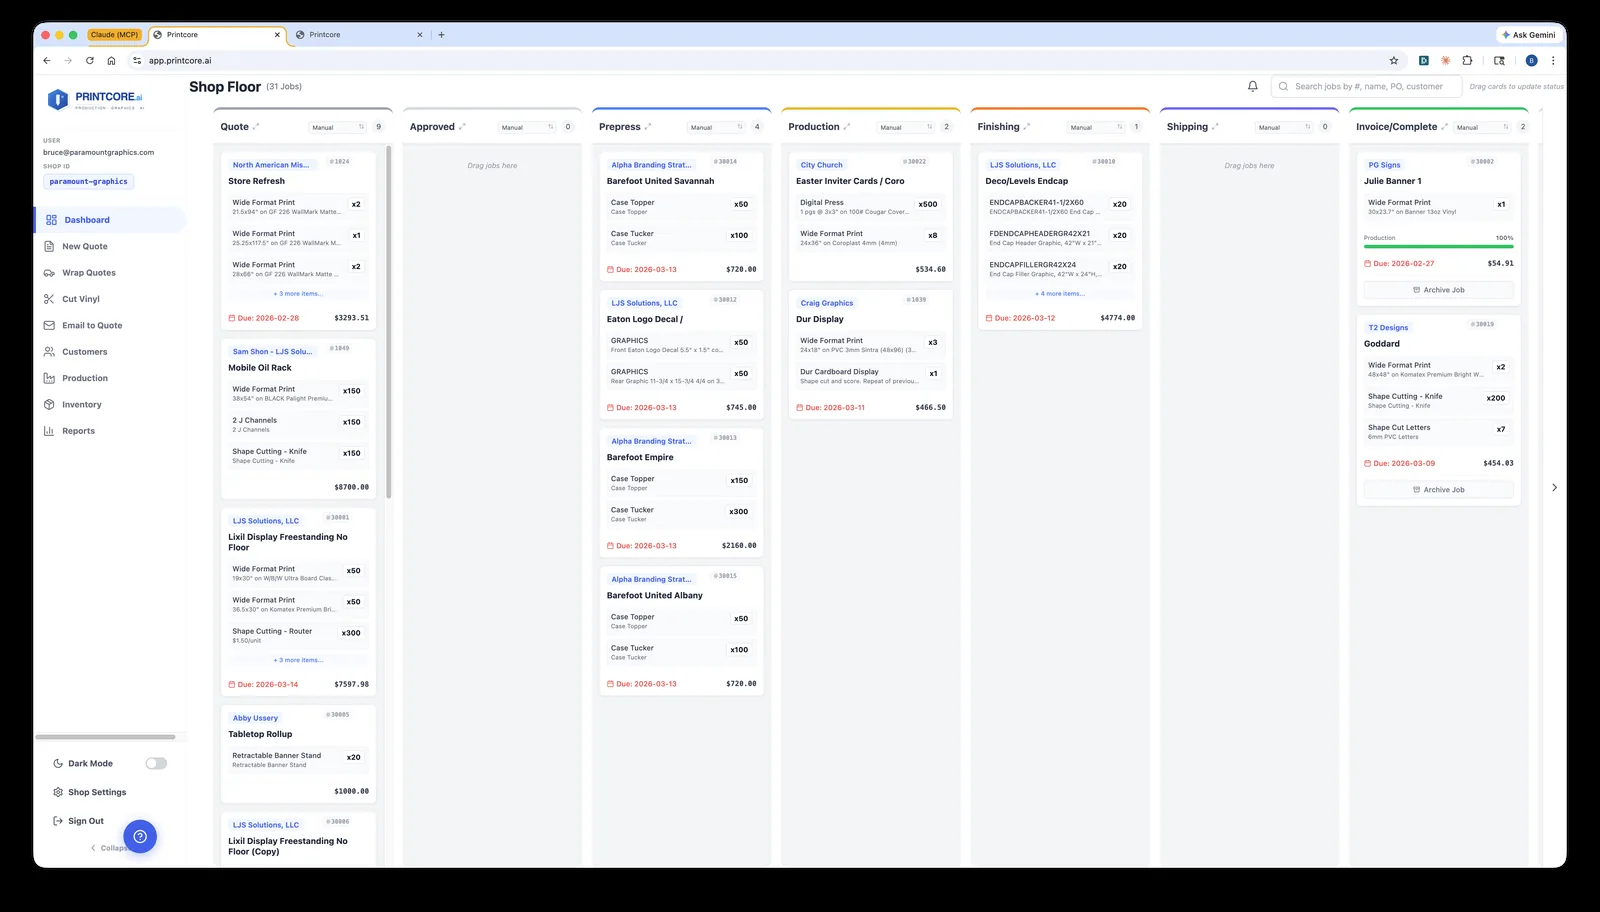The width and height of the screenshot is (1600, 912).
Task: Reload the page in the browser
Action: [90, 61]
